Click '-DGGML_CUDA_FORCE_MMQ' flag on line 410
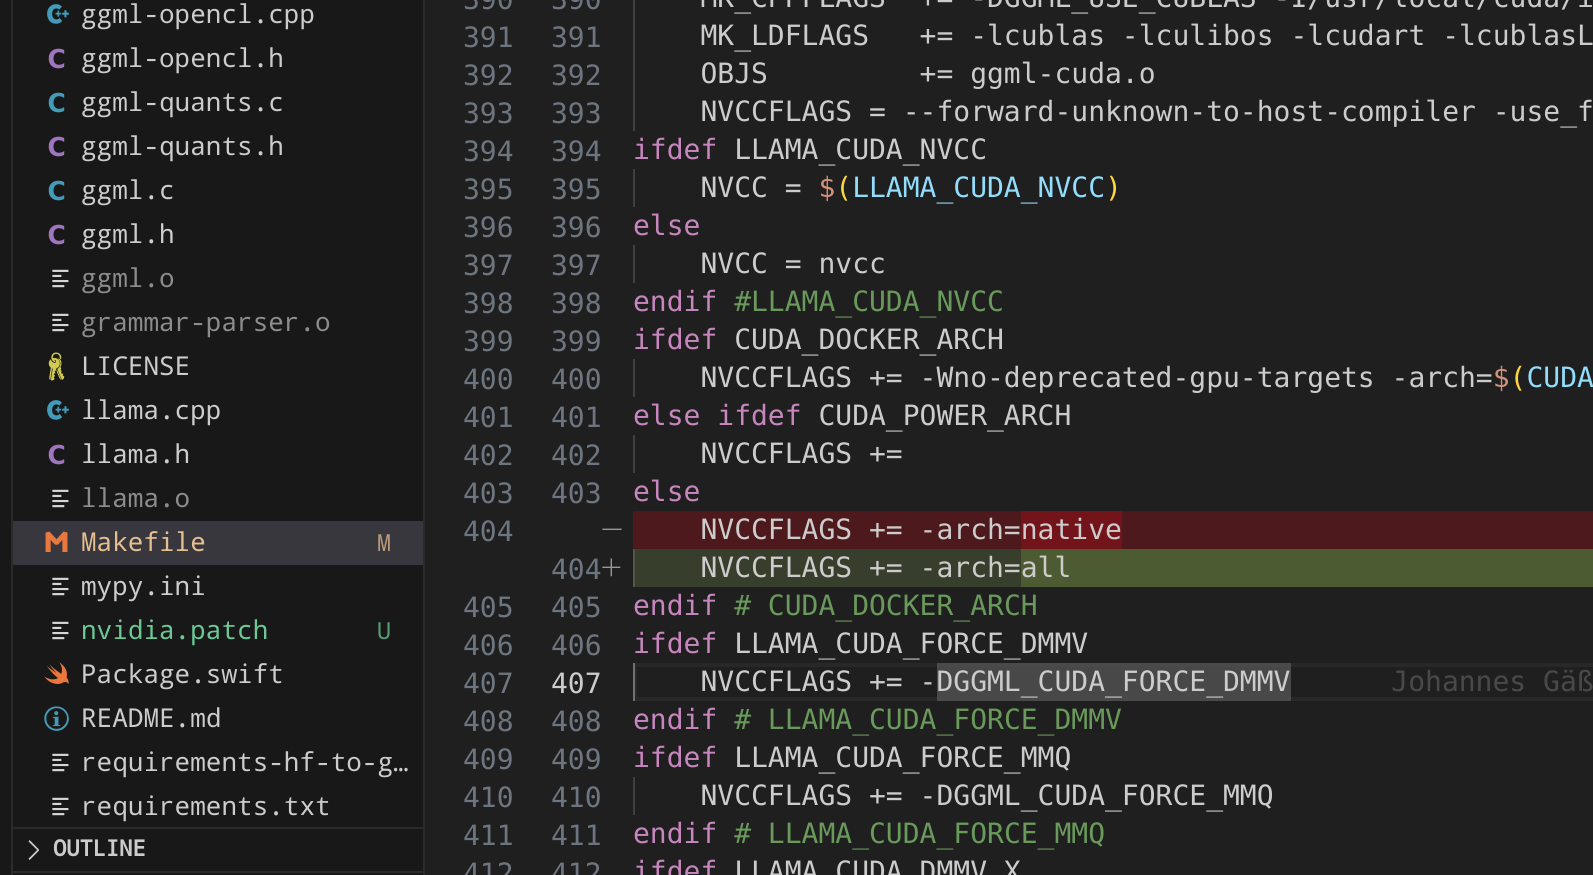 [1097, 796]
